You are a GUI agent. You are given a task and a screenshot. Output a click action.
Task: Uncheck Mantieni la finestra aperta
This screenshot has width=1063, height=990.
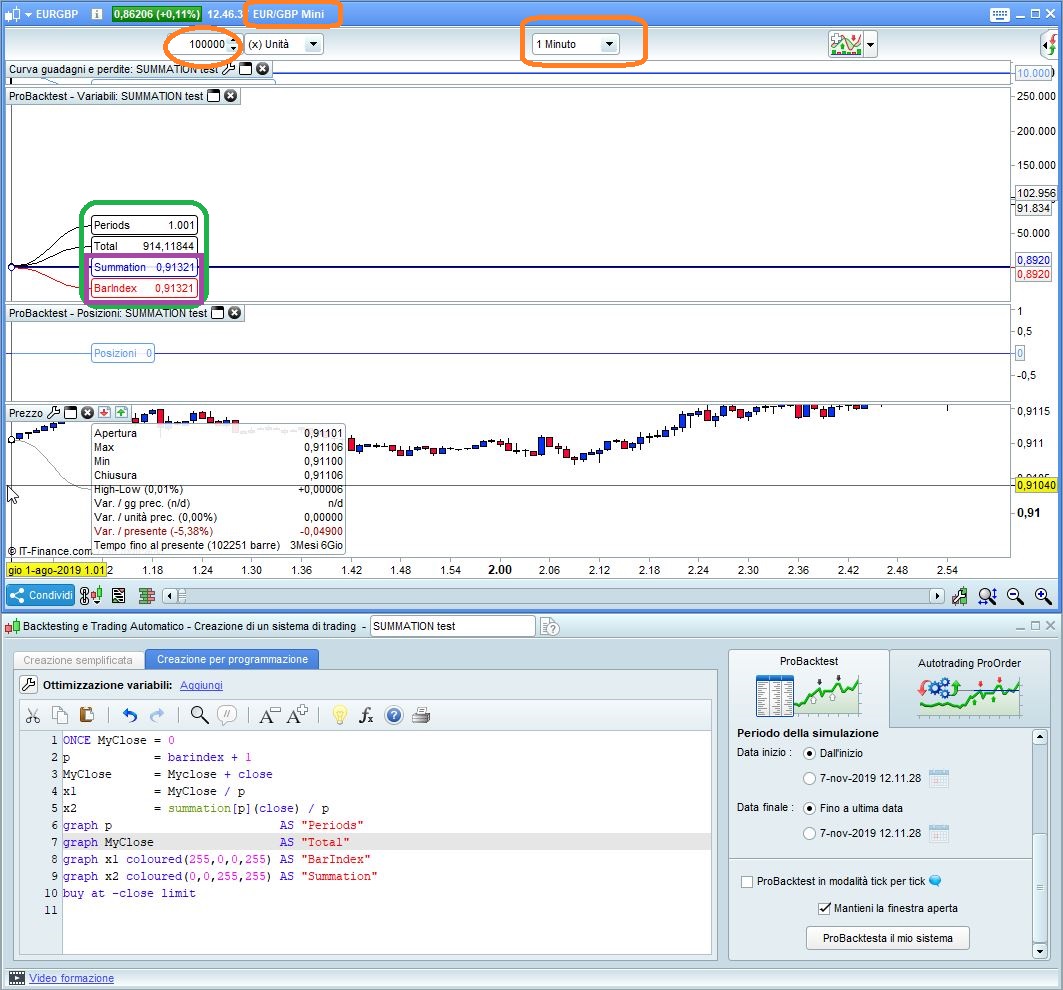pyautogui.click(x=824, y=909)
